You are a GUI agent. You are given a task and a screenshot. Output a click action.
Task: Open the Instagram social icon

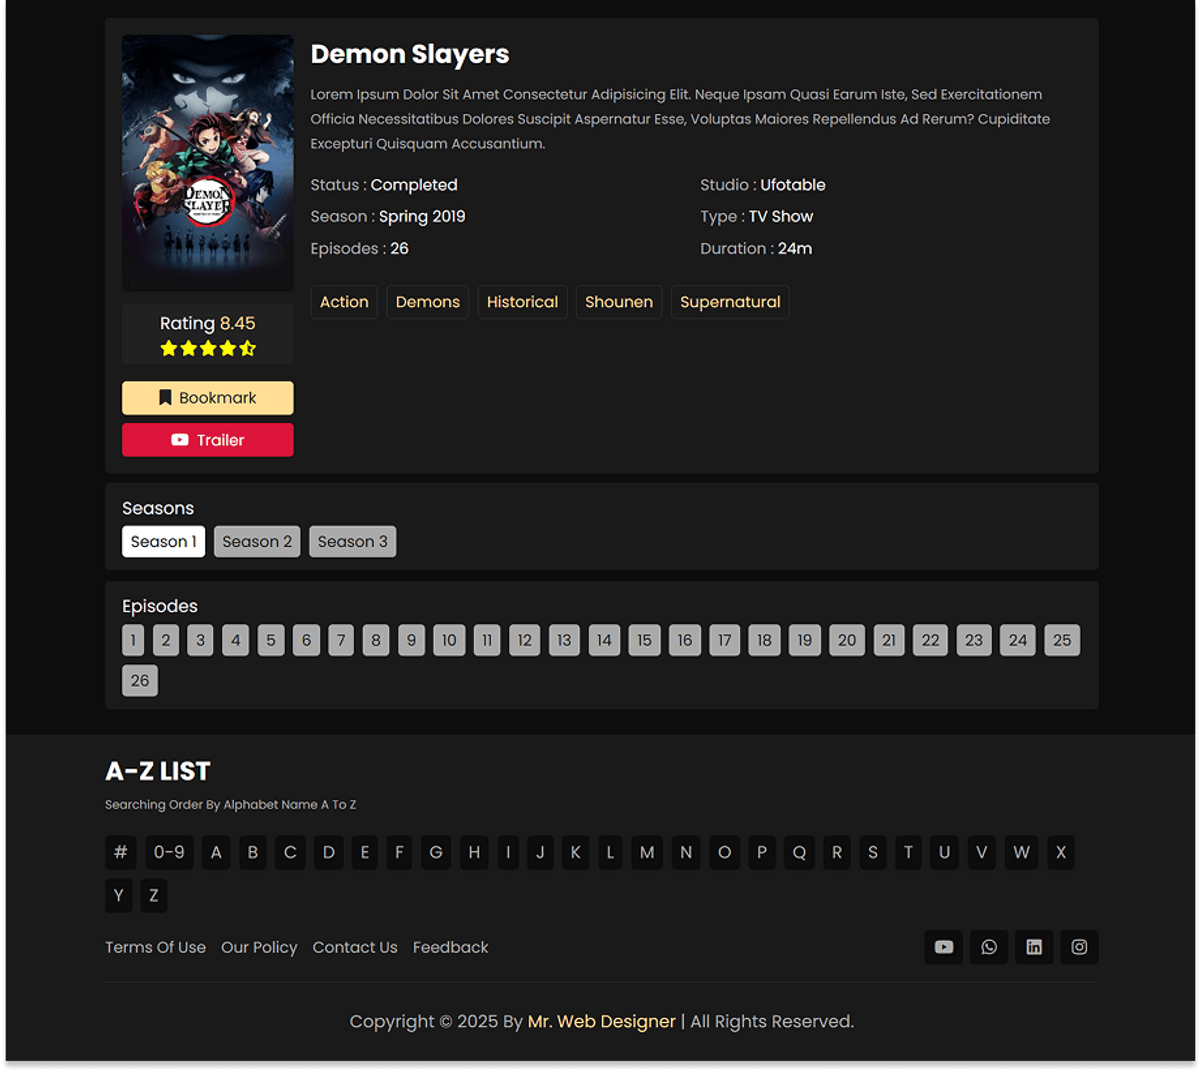[x=1079, y=947]
